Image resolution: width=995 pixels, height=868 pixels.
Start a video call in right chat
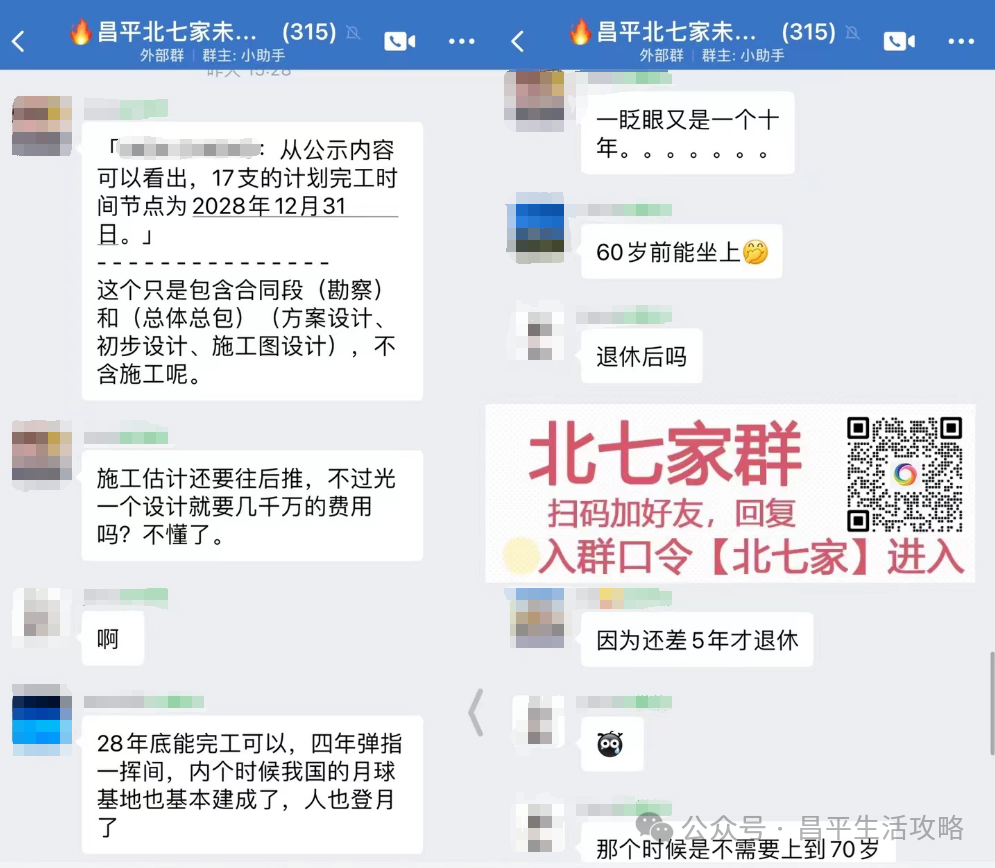click(899, 42)
